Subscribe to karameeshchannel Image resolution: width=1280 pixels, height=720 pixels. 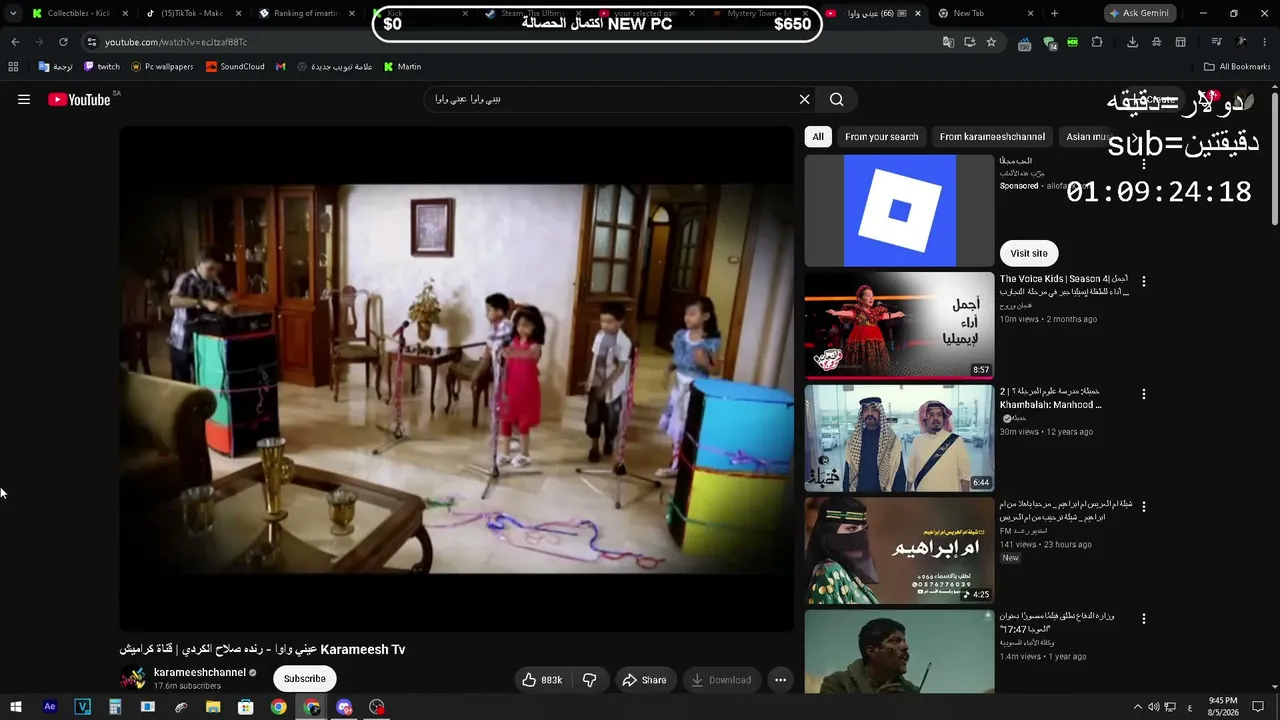pyautogui.click(x=305, y=679)
